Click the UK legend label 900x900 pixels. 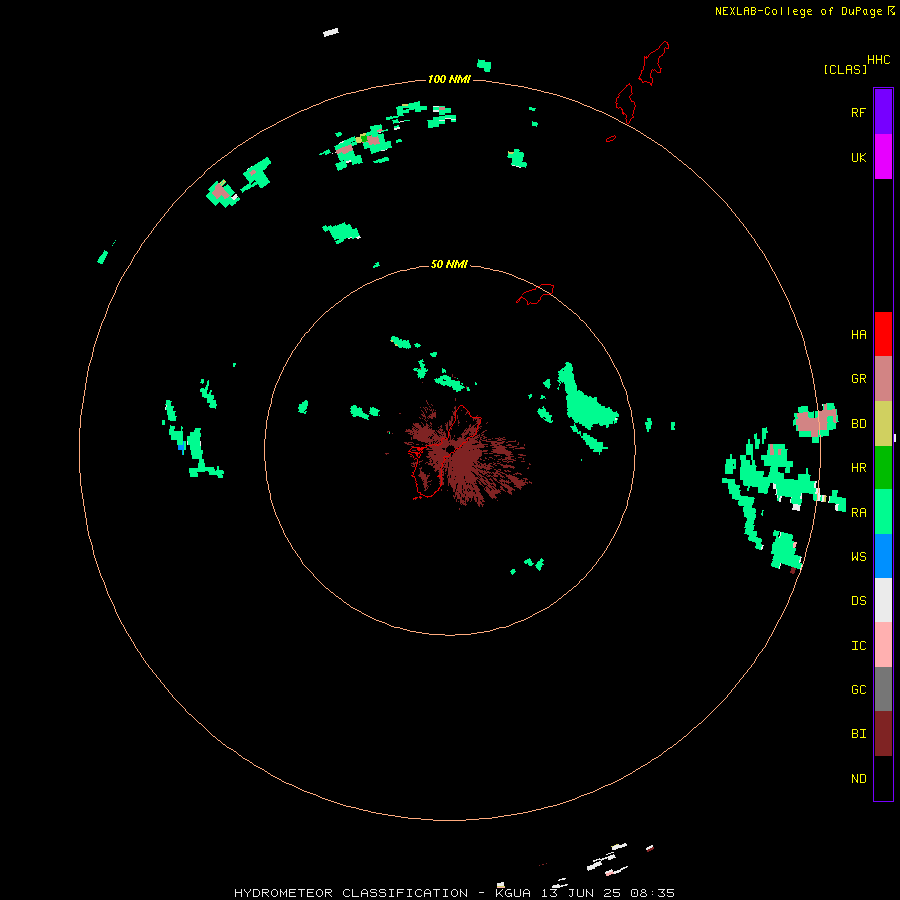(859, 157)
